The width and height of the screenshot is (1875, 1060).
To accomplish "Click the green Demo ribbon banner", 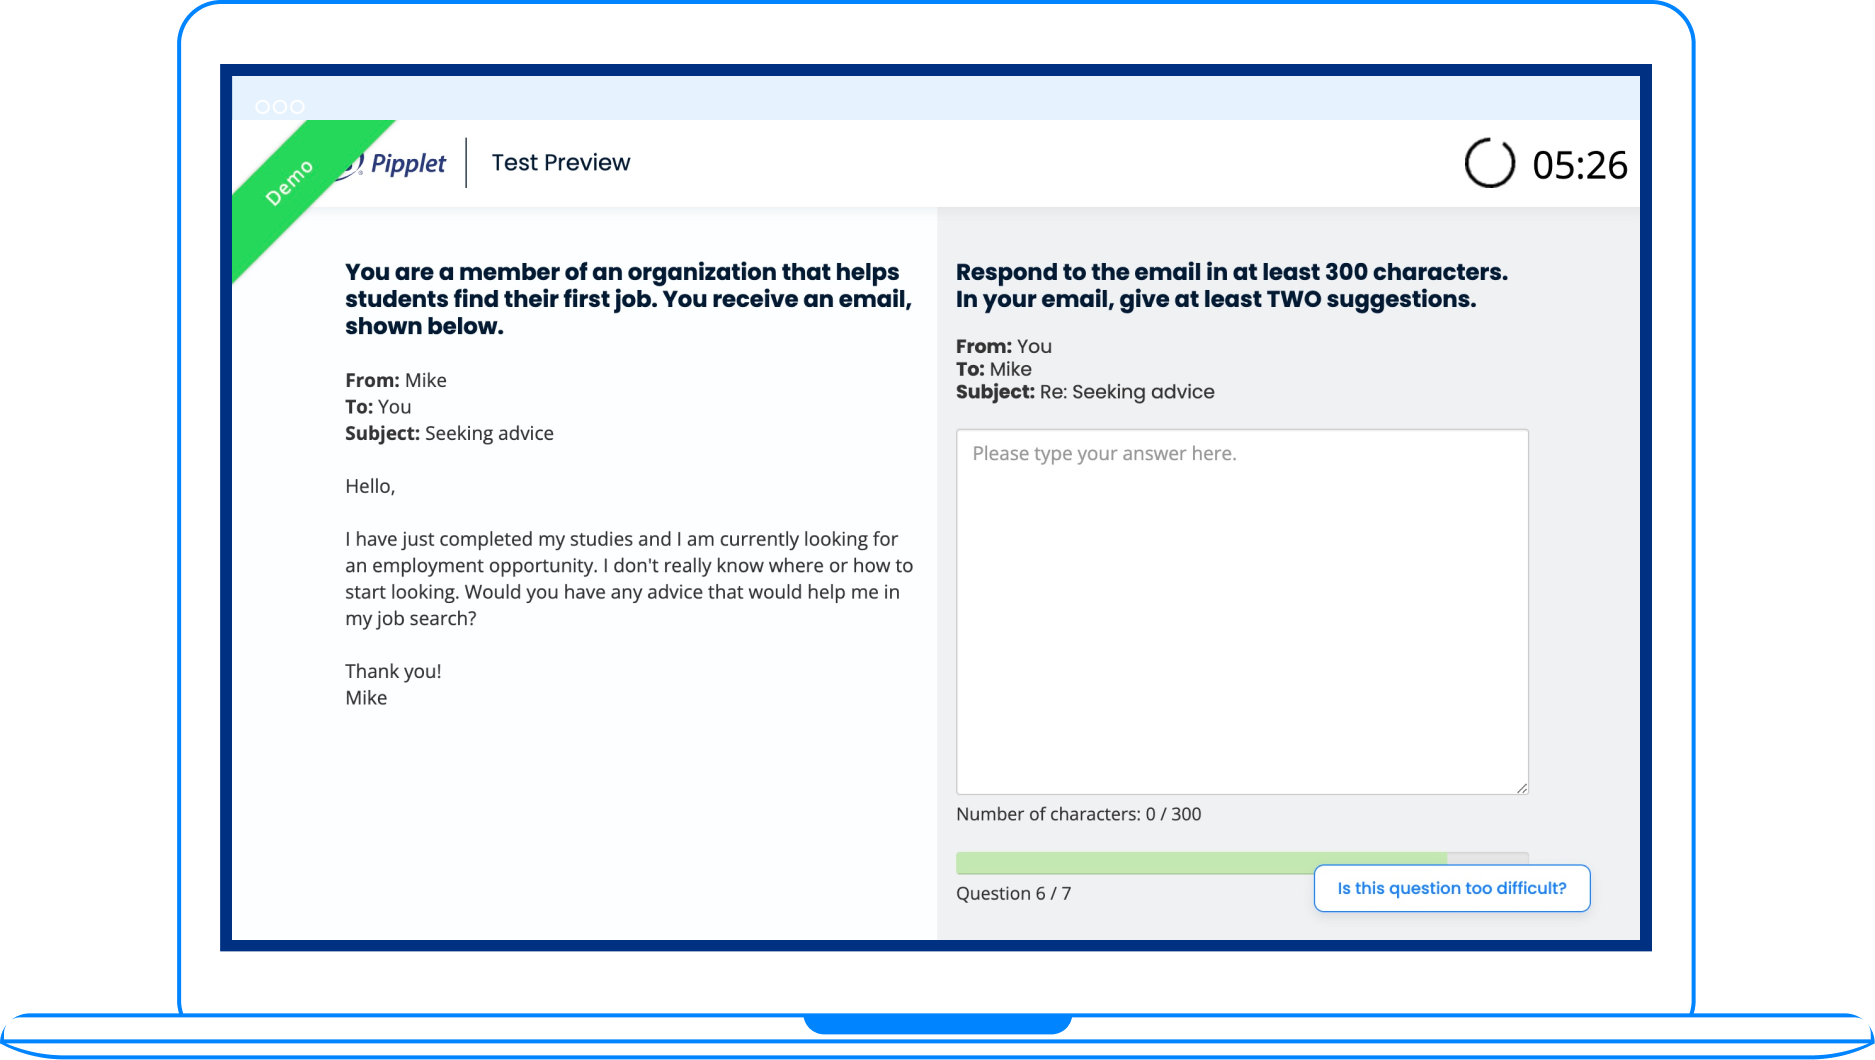I will (x=292, y=181).
